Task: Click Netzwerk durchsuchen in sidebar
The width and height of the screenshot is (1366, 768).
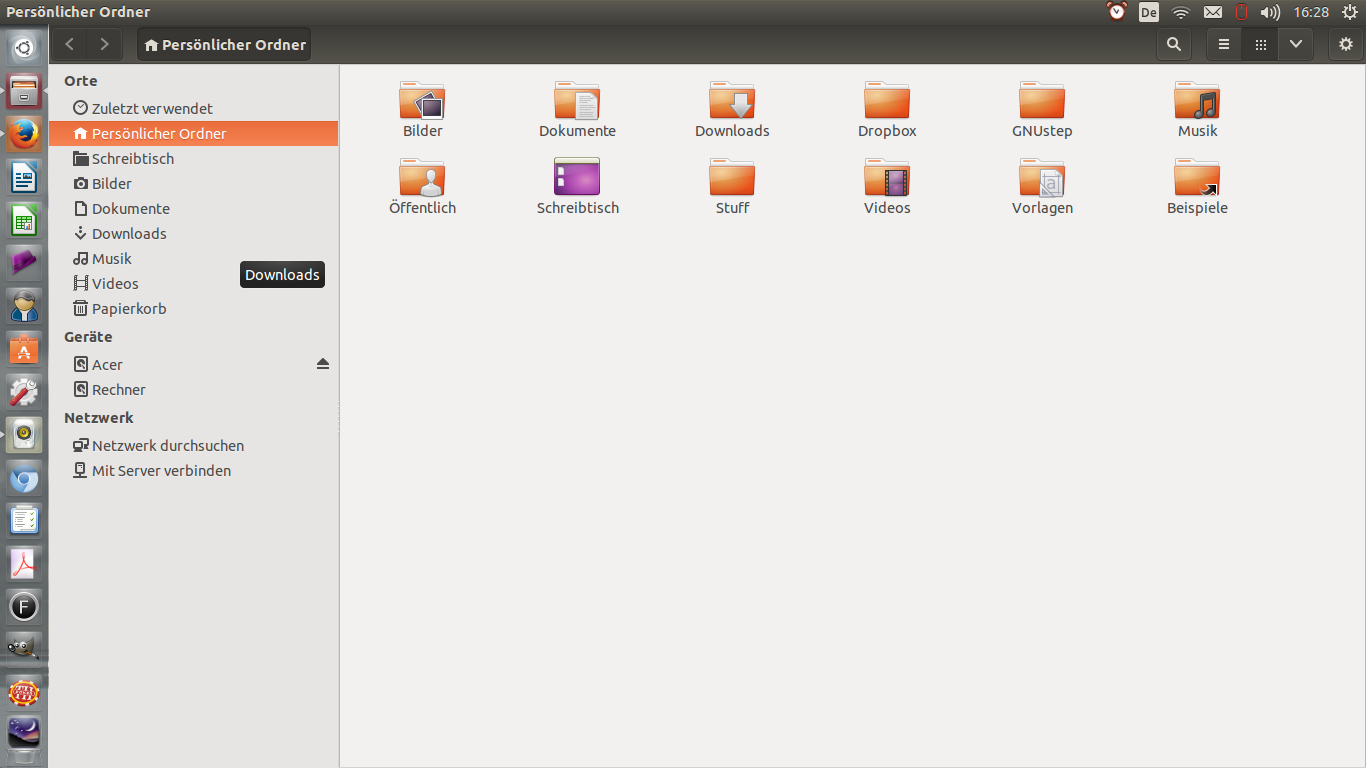Action: coord(167,446)
